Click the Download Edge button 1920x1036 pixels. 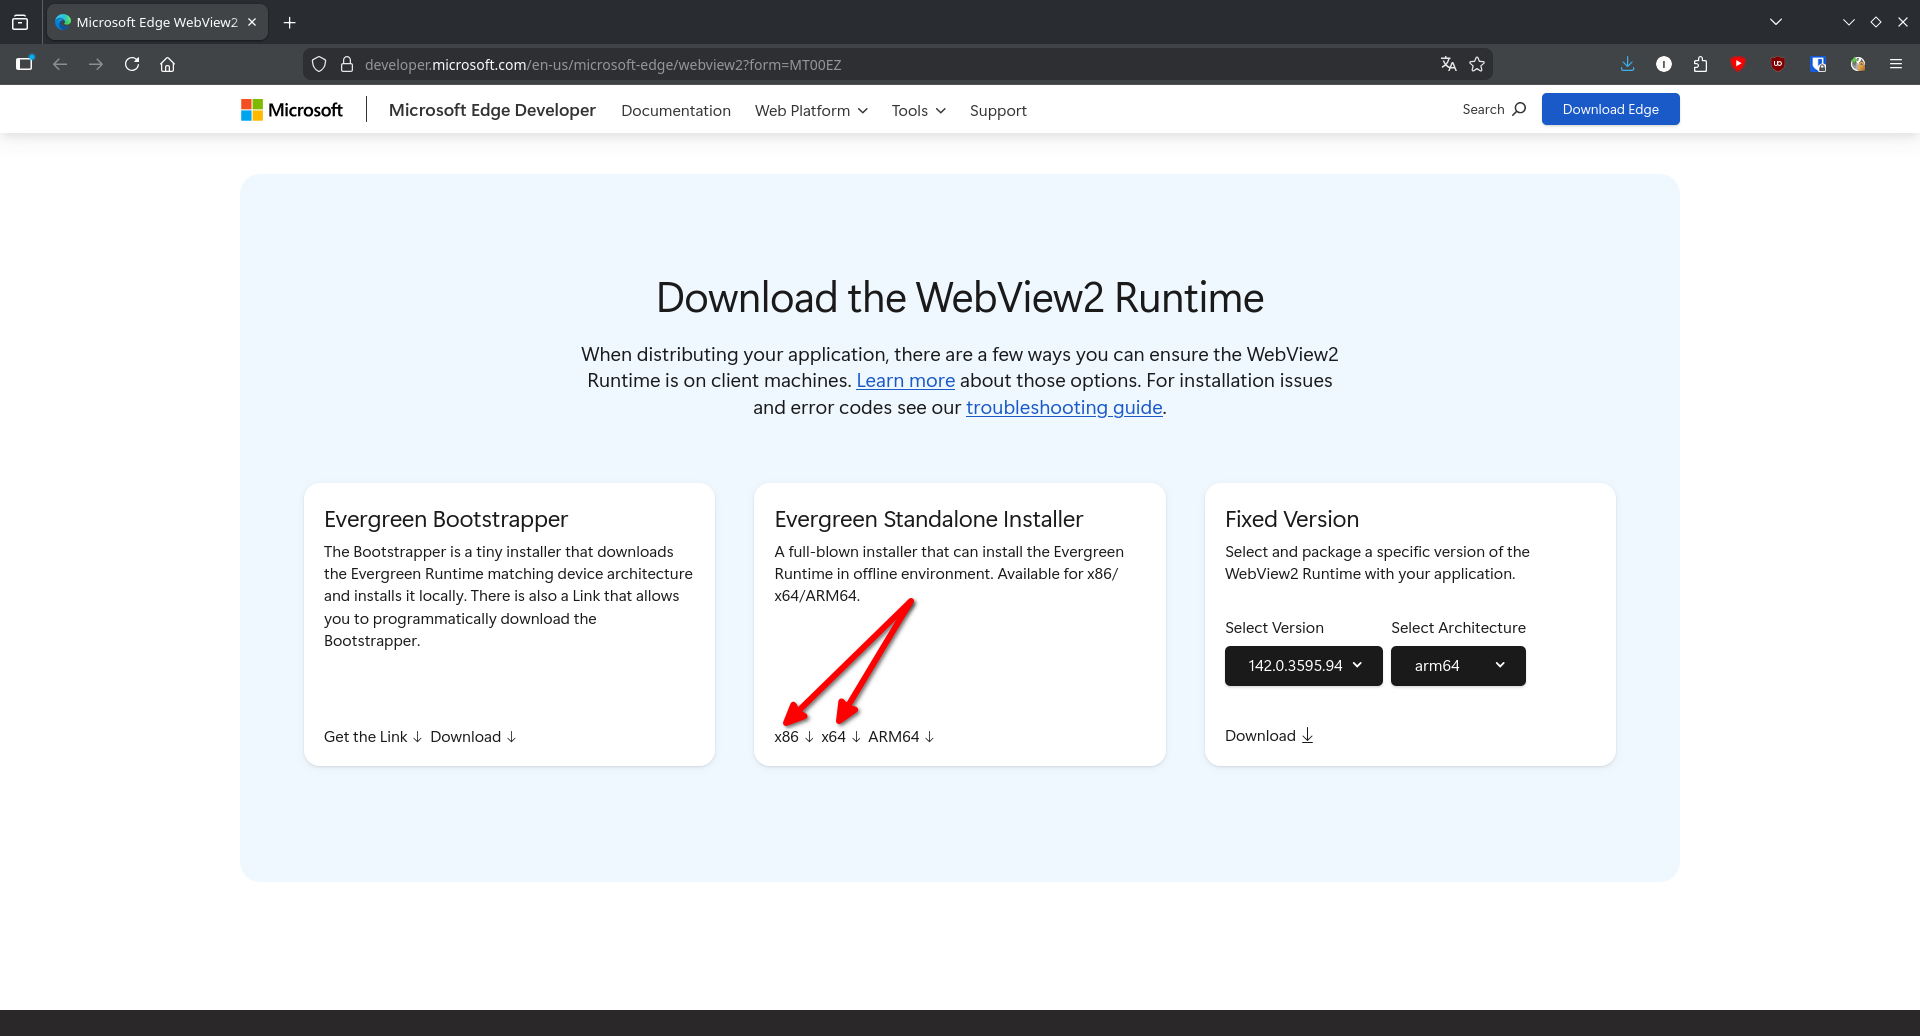coord(1610,109)
